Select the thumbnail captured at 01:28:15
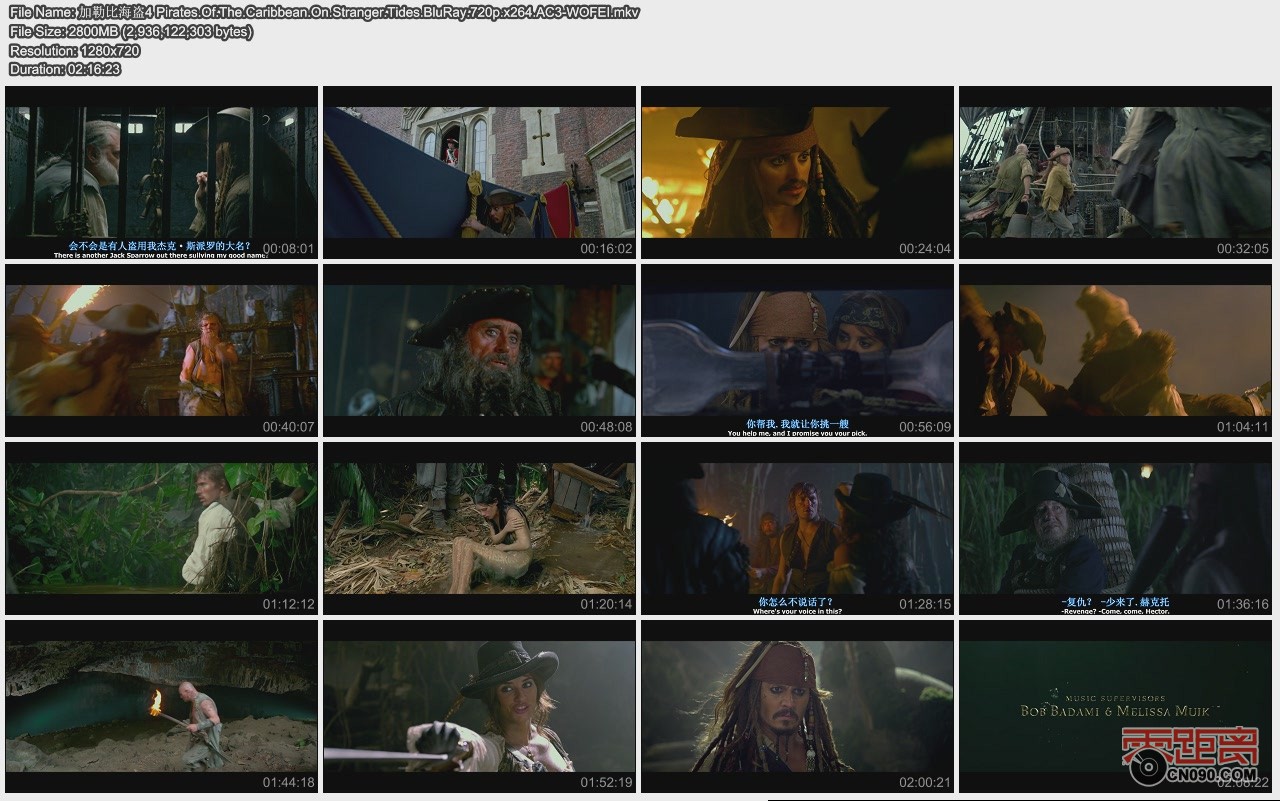The height and width of the screenshot is (801, 1280). click(x=797, y=528)
